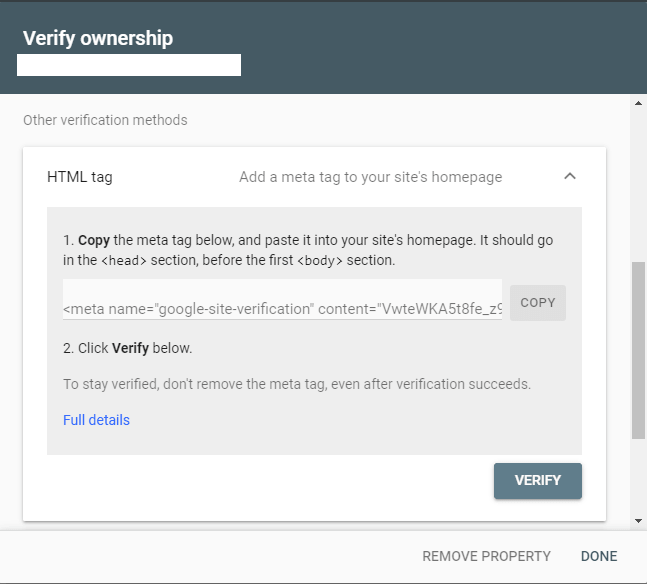The width and height of the screenshot is (647, 584).
Task: Click the <head> code text
Action: click(124, 260)
